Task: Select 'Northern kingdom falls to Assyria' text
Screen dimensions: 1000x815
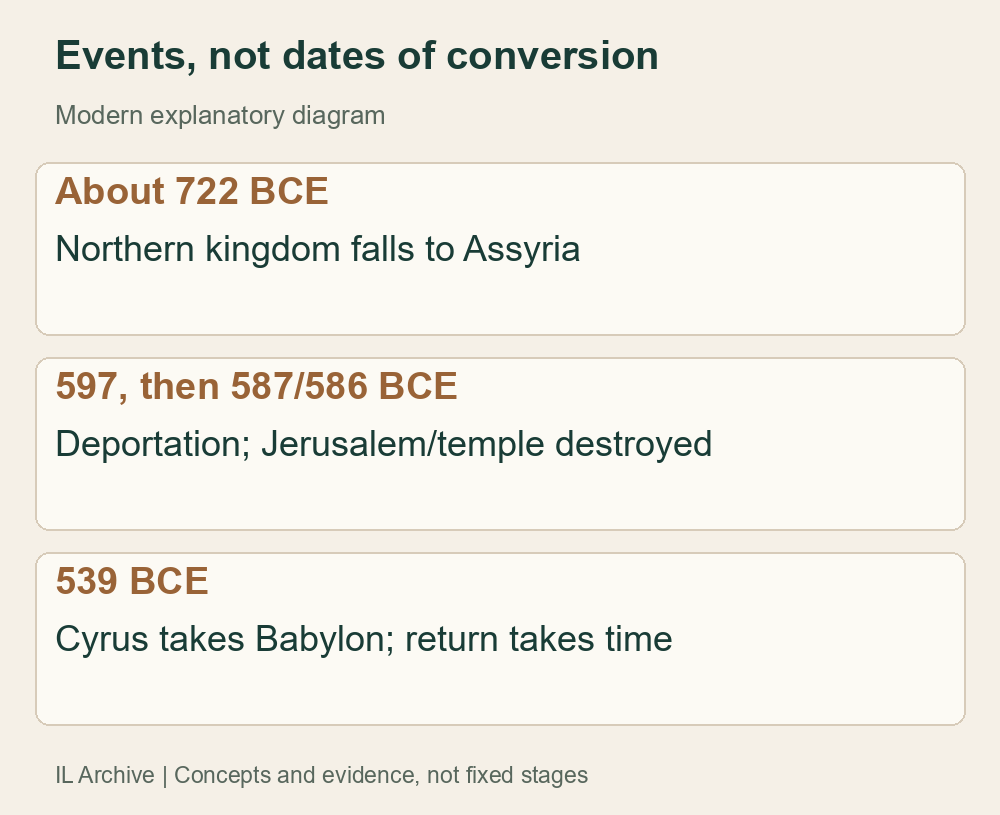Action: point(318,249)
